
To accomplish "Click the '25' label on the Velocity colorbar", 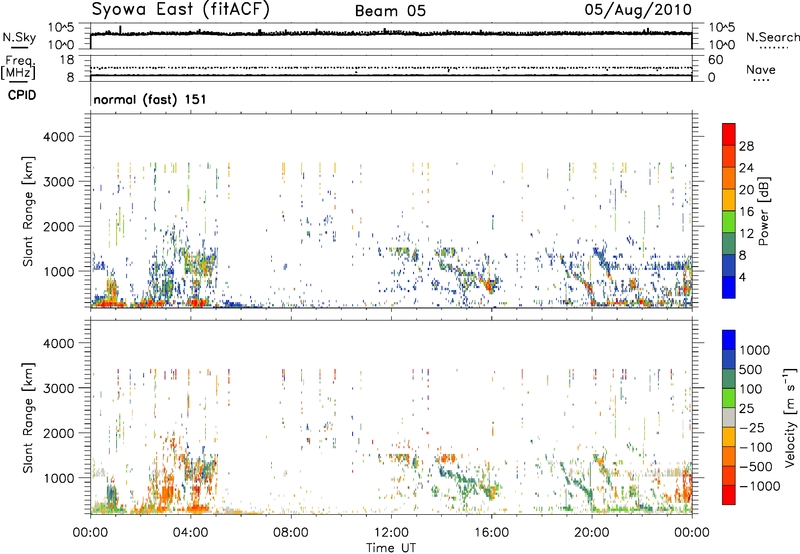I will [x=747, y=409].
